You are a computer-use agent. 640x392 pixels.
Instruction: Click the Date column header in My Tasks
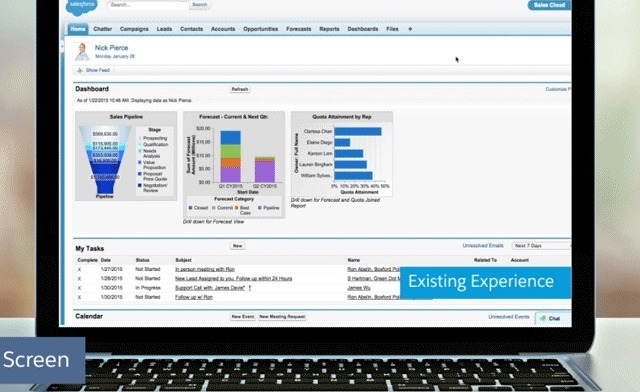tap(106, 260)
